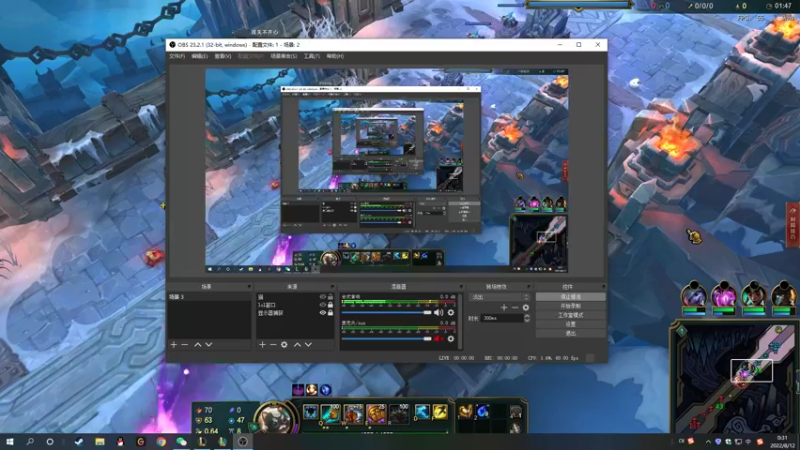Open Steam from the taskbar
Image resolution: width=800 pixels, height=450 pixels.
pos(79,441)
